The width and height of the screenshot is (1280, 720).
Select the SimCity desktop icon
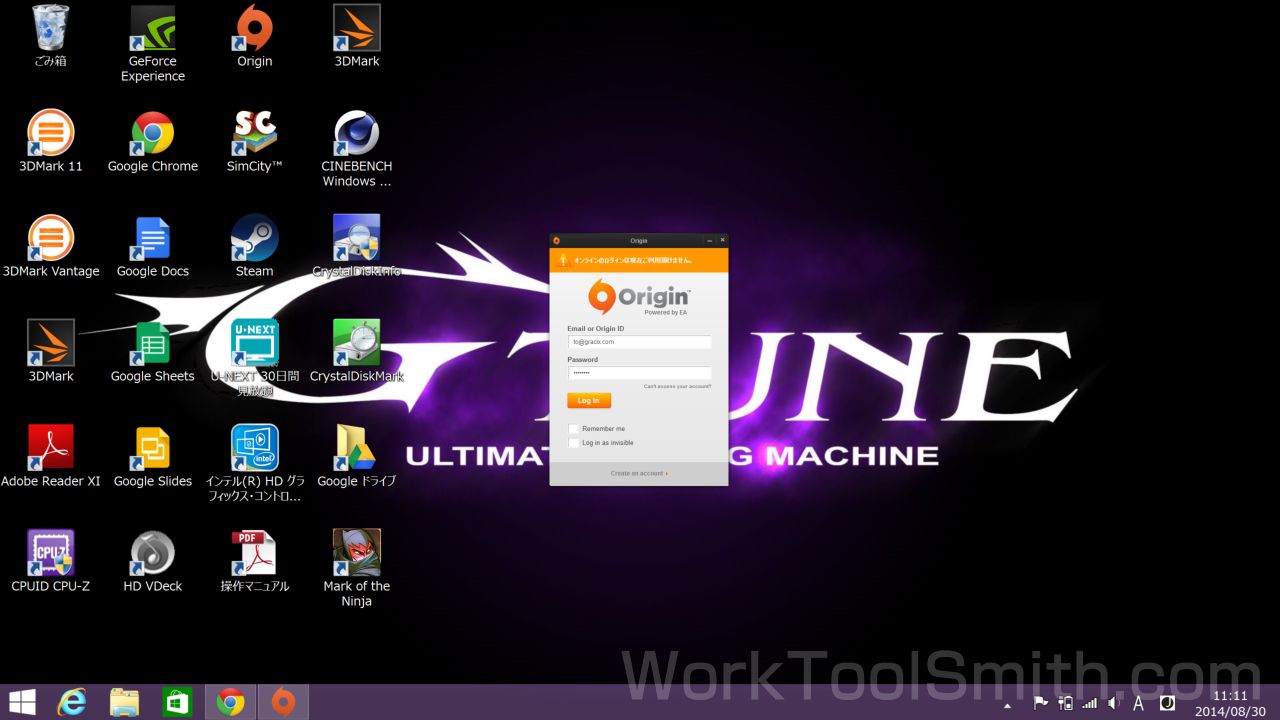pyautogui.click(x=255, y=141)
